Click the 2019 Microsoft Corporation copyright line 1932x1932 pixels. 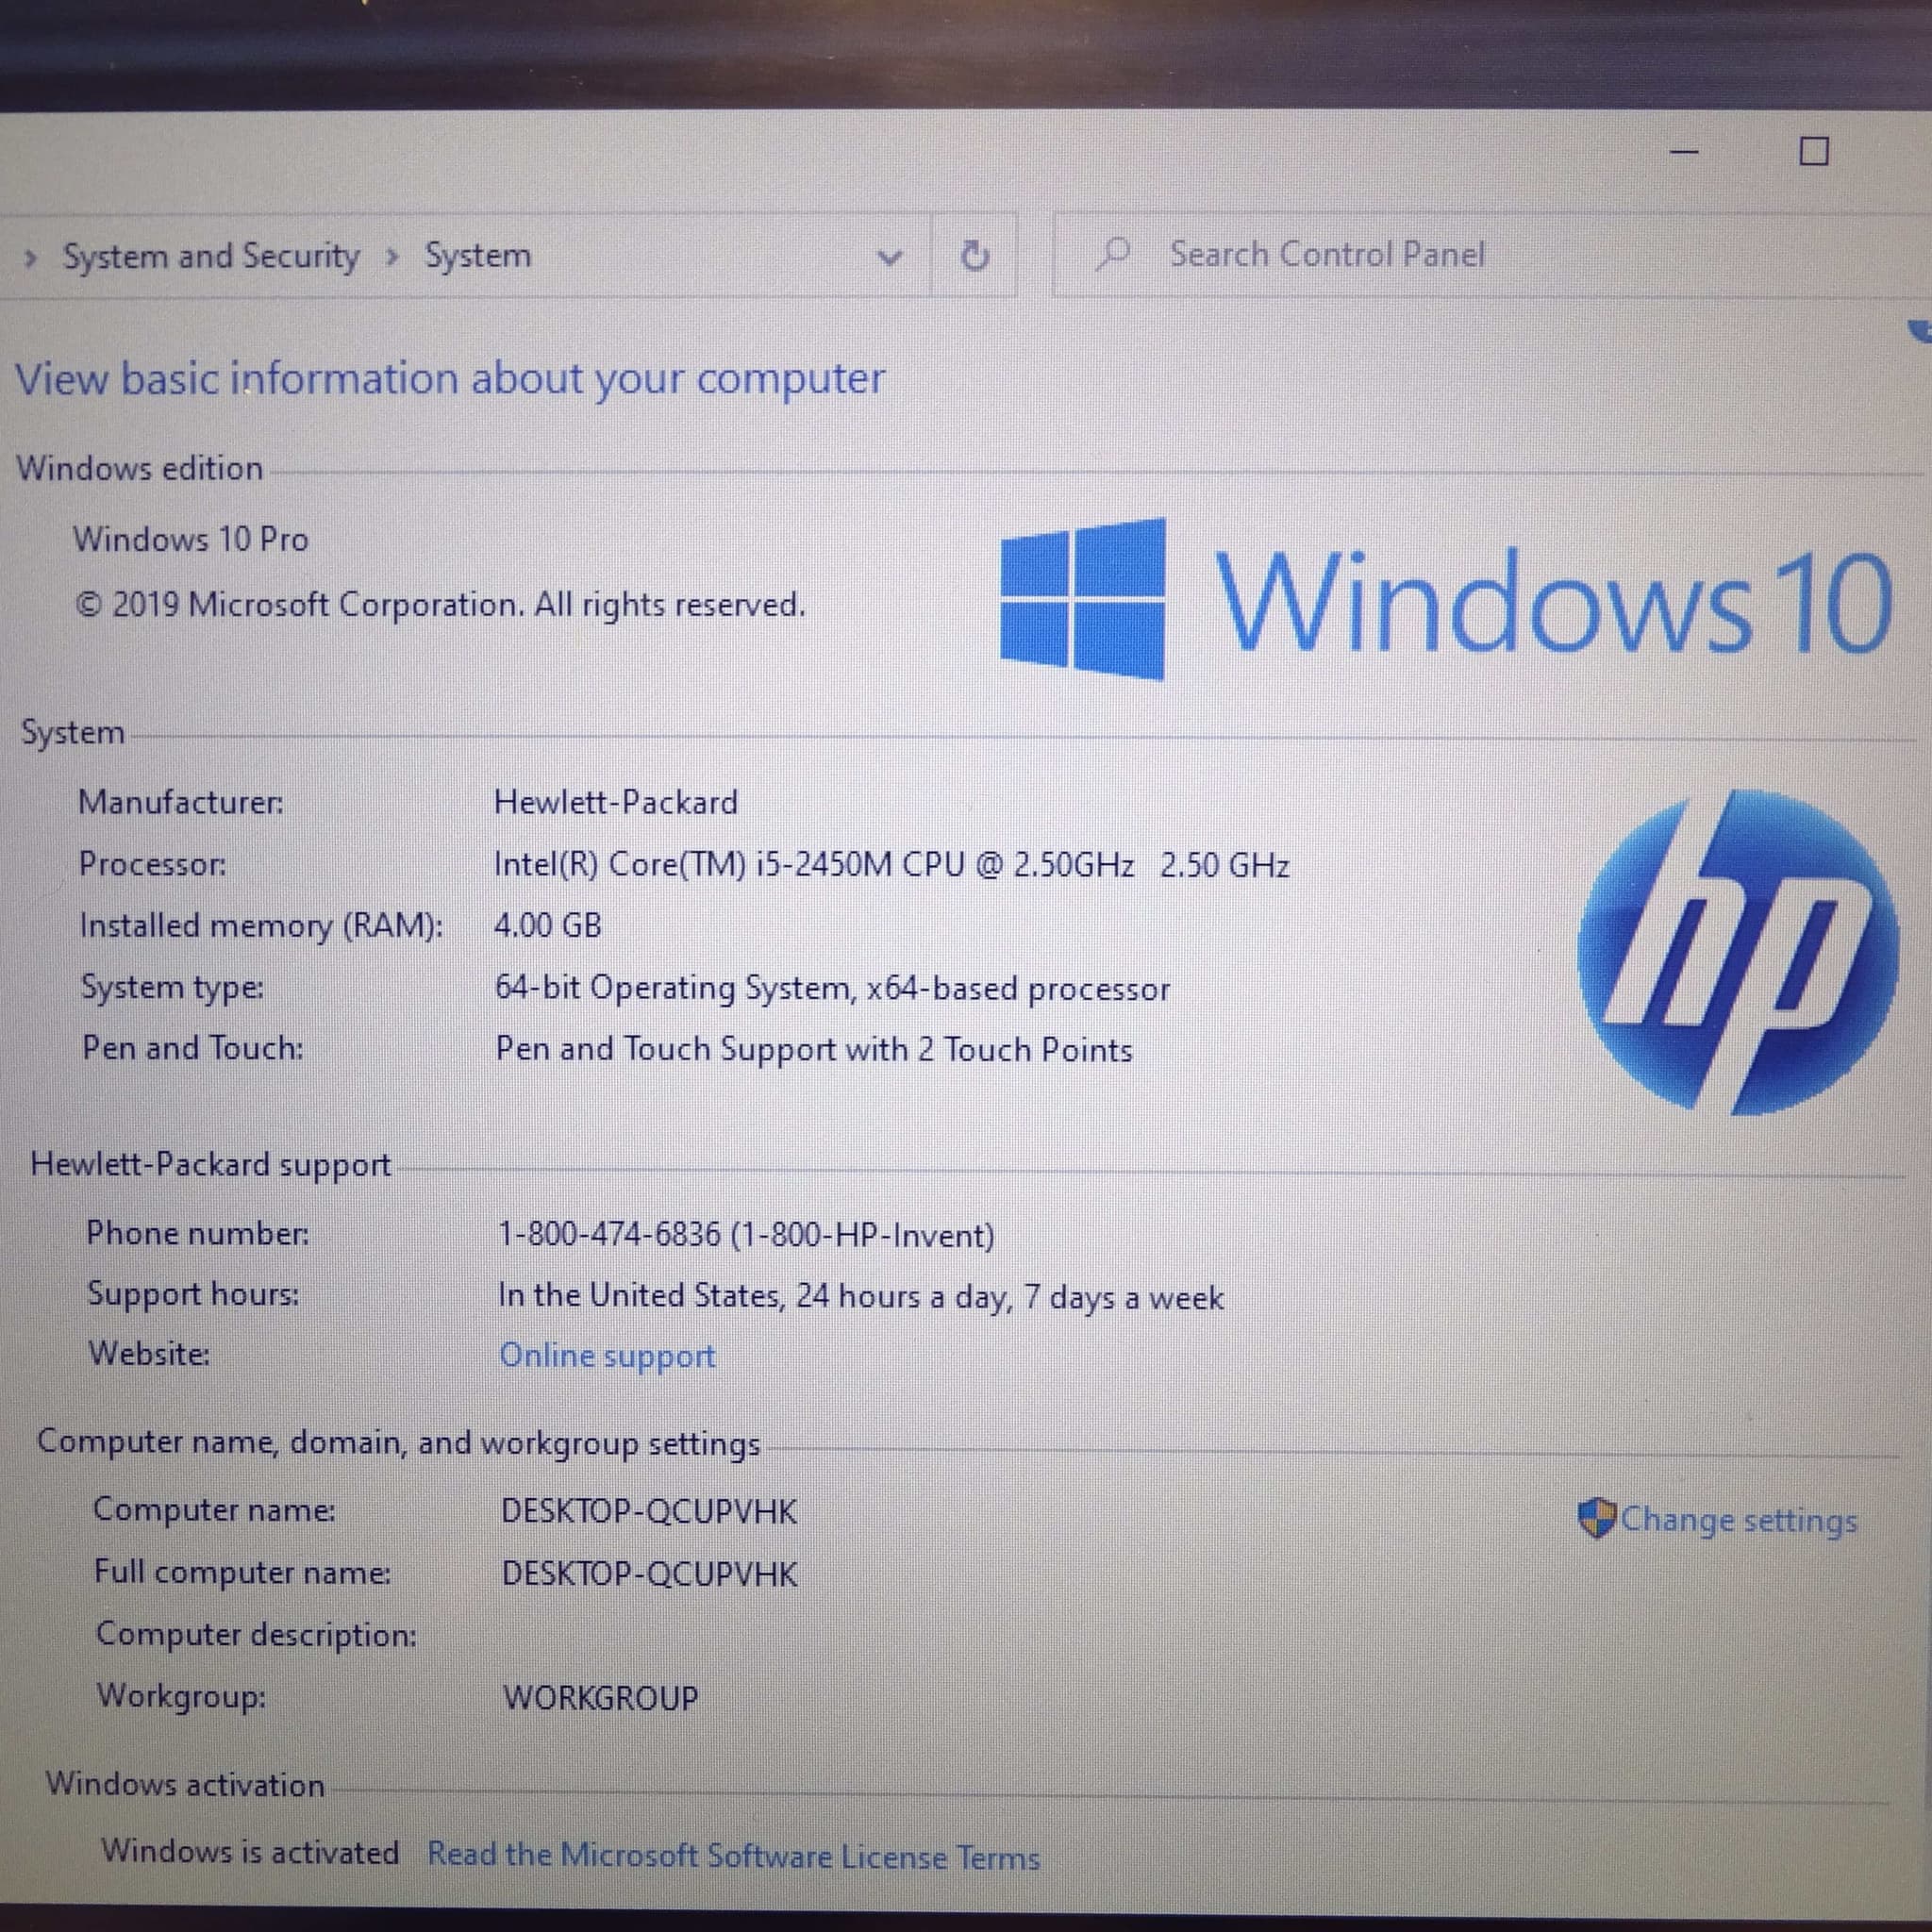[441, 605]
